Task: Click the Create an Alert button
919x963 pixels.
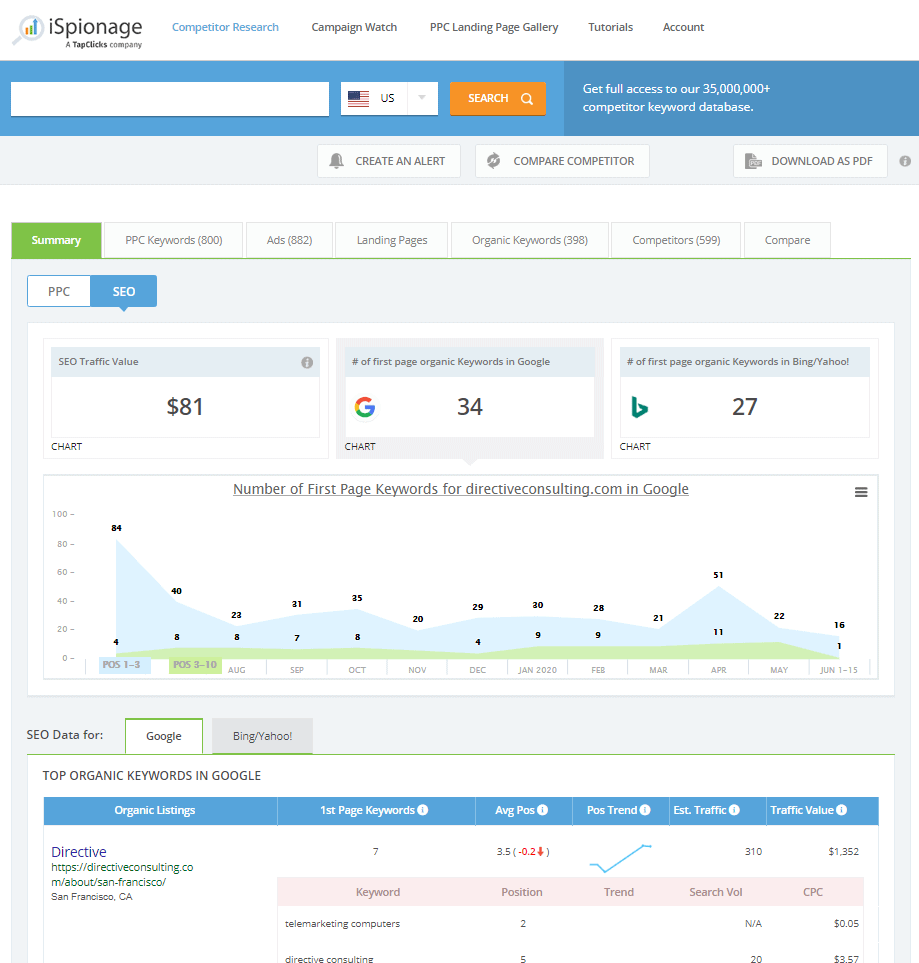Action: click(389, 161)
